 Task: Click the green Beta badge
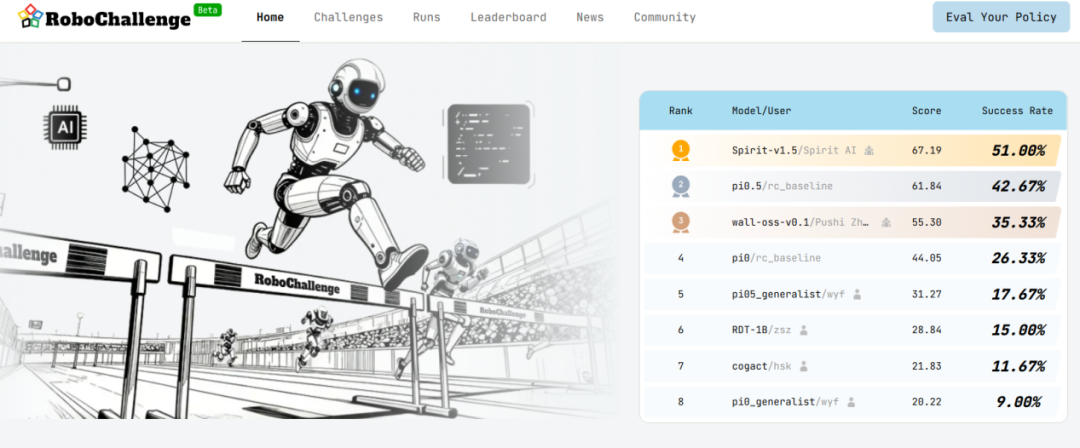207,10
